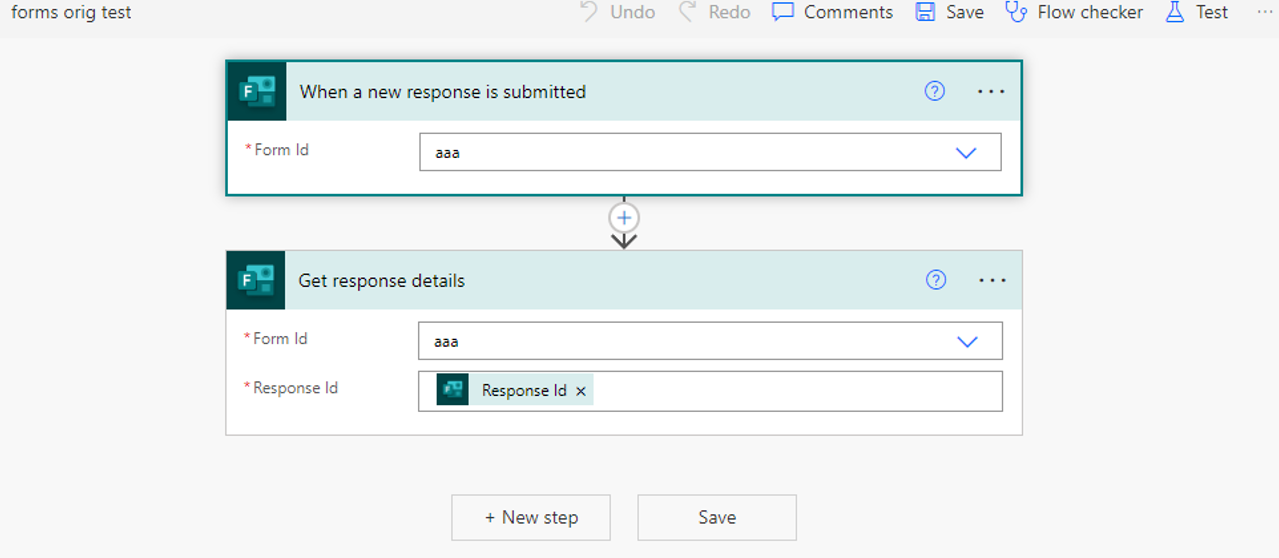Click the Undo arrow icon
The height and width of the screenshot is (558, 1279).
click(x=589, y=12)
